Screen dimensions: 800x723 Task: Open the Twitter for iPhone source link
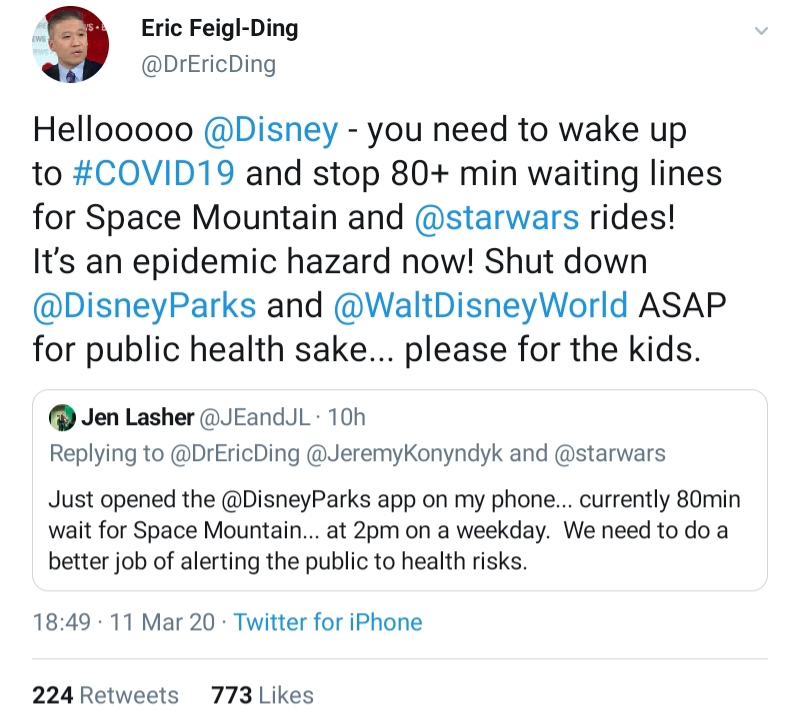(328, 622)
